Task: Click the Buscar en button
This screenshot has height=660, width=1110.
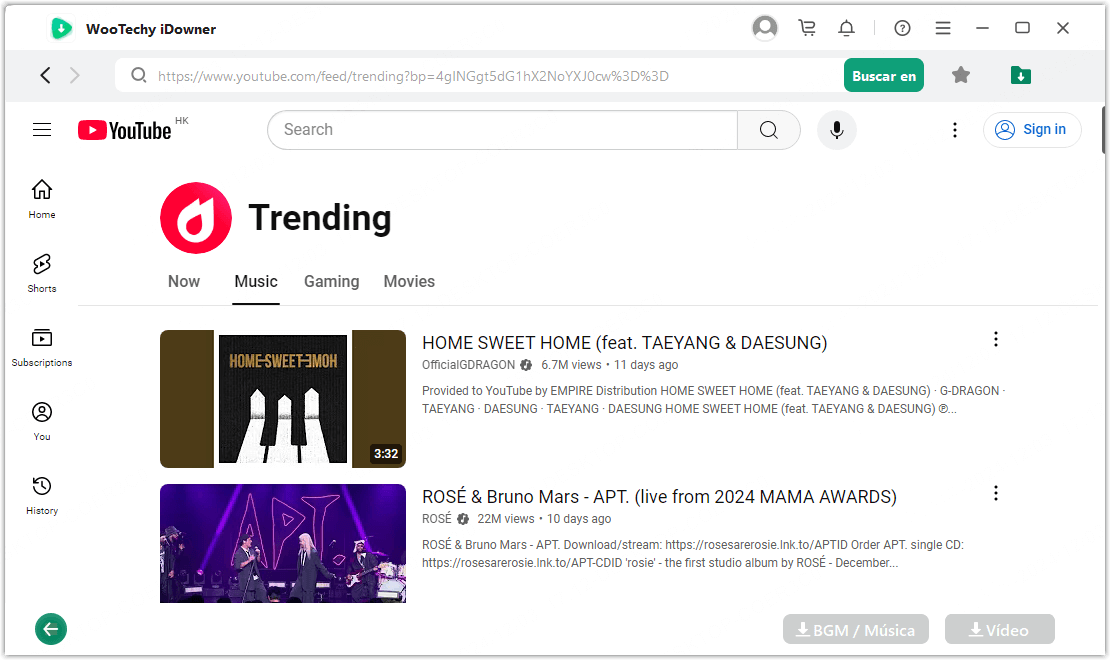Action: coord(883,76)
